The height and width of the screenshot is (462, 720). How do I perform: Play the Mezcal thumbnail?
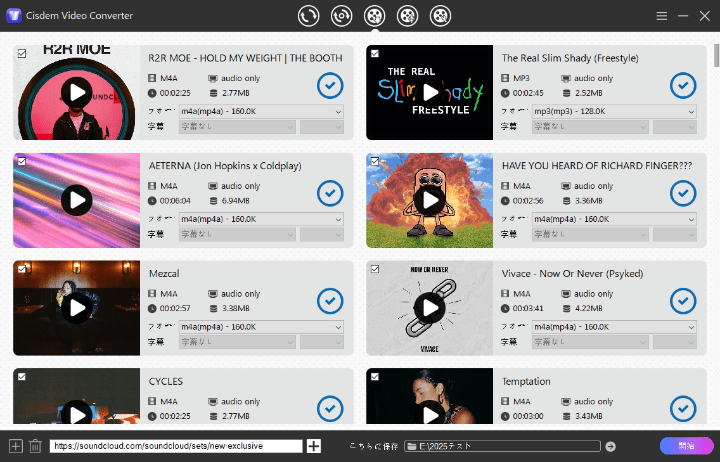click(77, 308)
